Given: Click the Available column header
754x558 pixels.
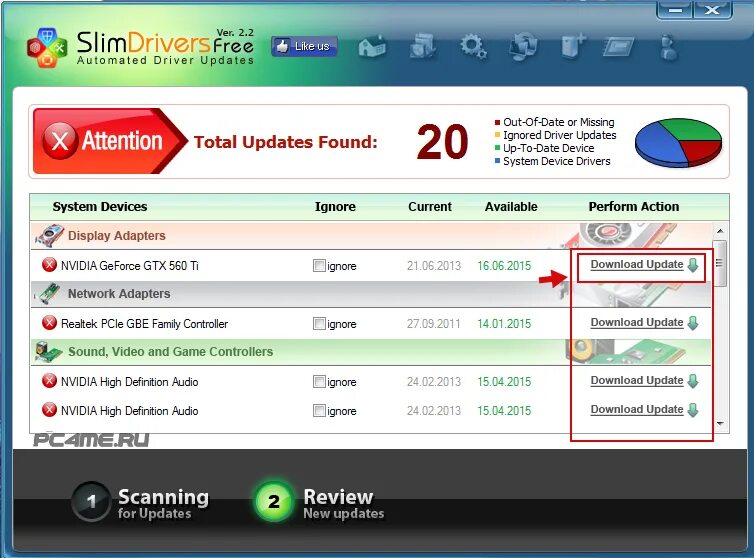Looking at the screenshot, I should click(x=511, y=207).
